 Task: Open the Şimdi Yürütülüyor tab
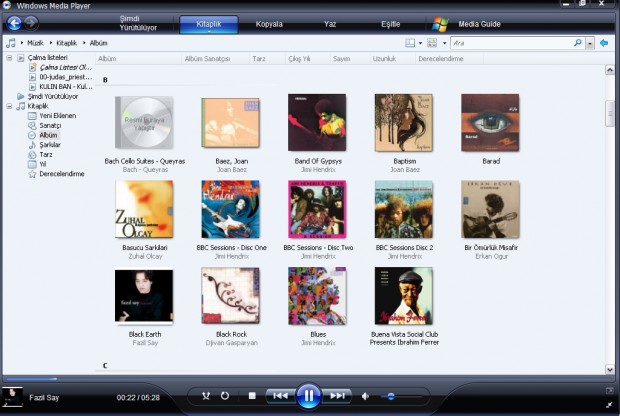pyautogui.click(x=138, y=23)
